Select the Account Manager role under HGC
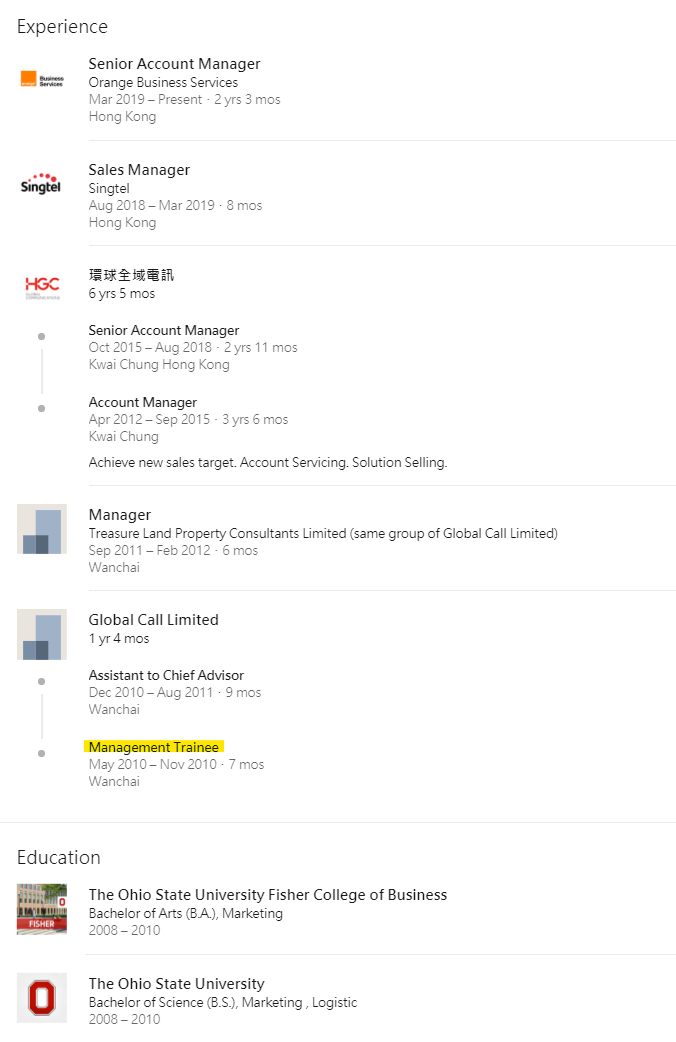Viewport: 676px width, 1042px height. coord(143,402)
